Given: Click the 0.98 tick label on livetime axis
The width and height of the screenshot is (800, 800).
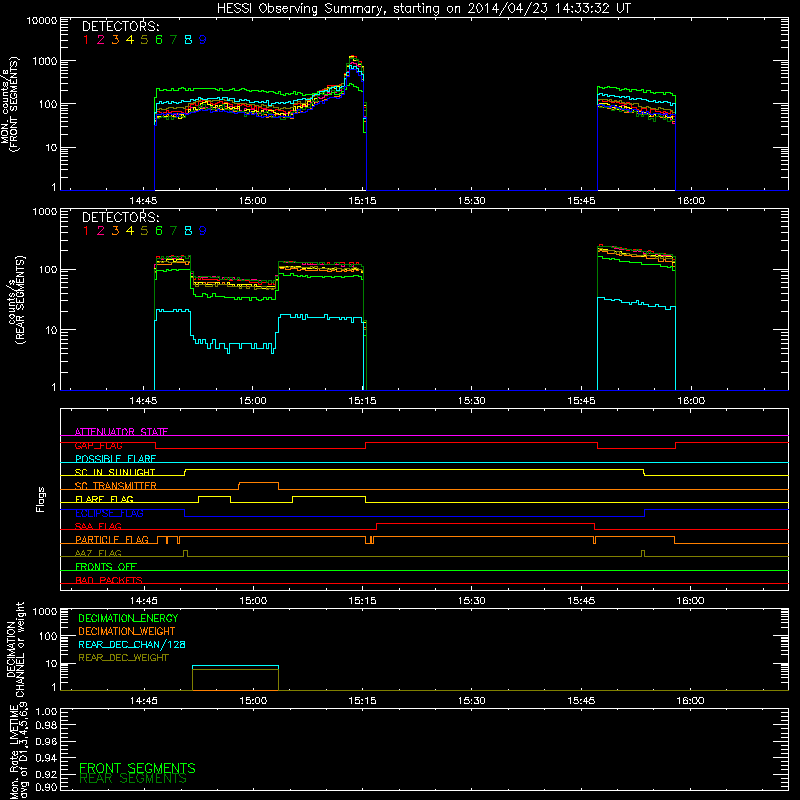Looking at the screenshot, I should click(x=46, y=725).
